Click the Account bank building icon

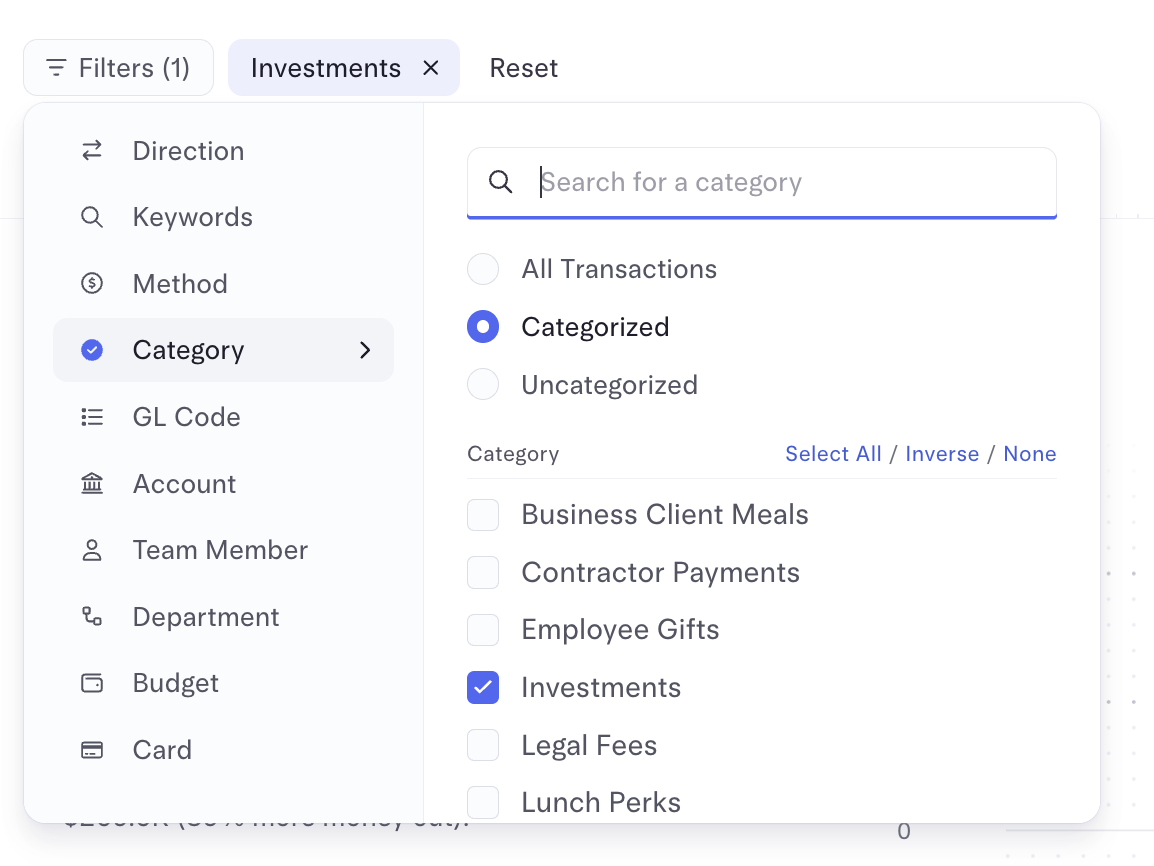(x=92, y=483)
